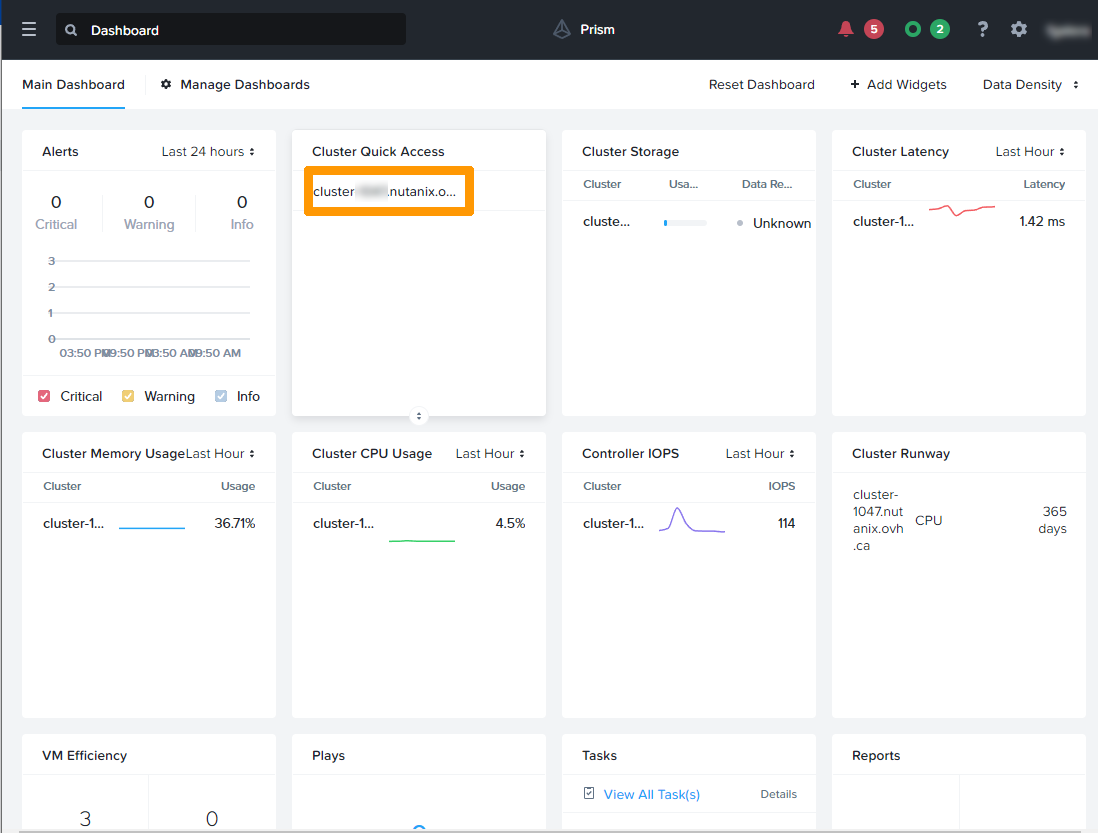Open the Manage Dashboards tab
Image resolution: width=1098 pixels, height=833 pixels.
point(244,85)
